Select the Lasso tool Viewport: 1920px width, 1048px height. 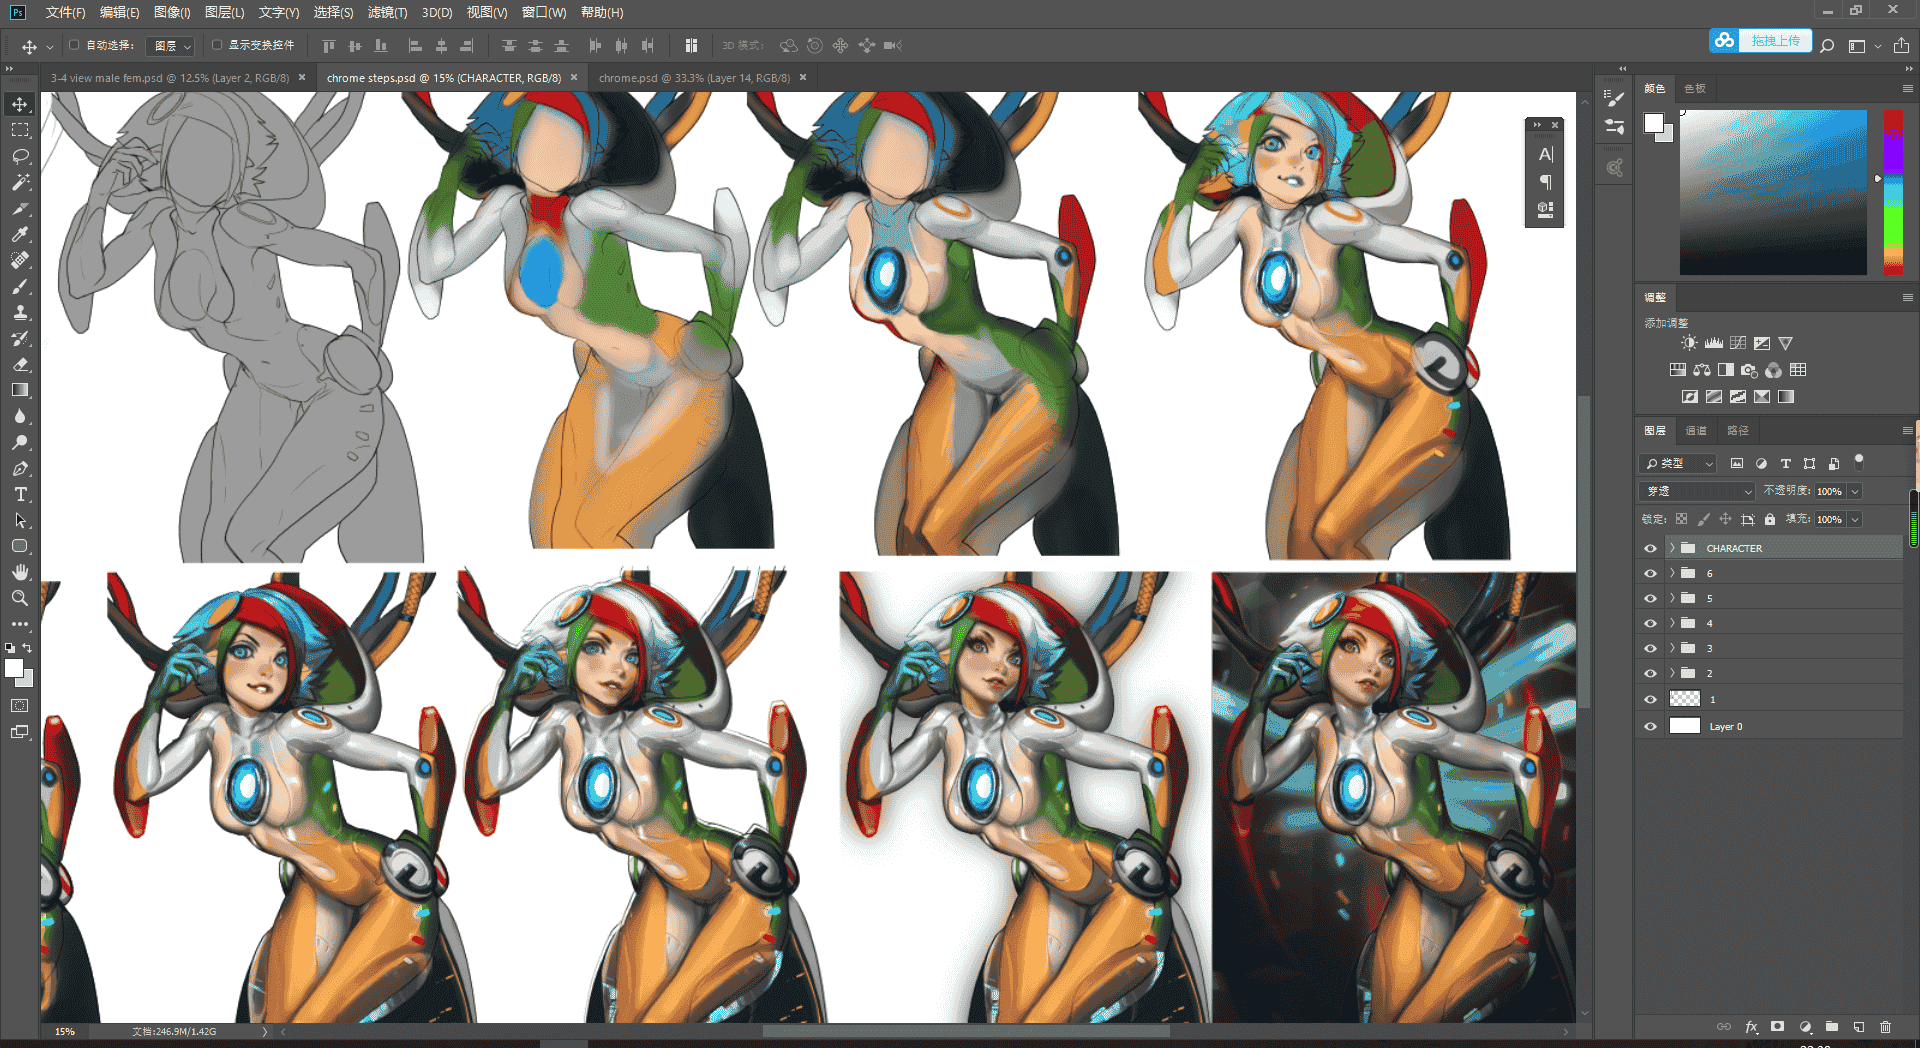pos(20,156)
